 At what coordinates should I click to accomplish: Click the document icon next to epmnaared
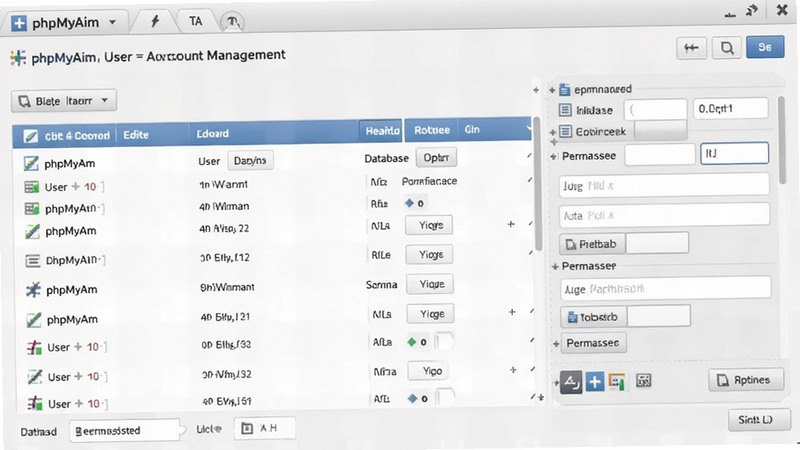pos(564,90)
